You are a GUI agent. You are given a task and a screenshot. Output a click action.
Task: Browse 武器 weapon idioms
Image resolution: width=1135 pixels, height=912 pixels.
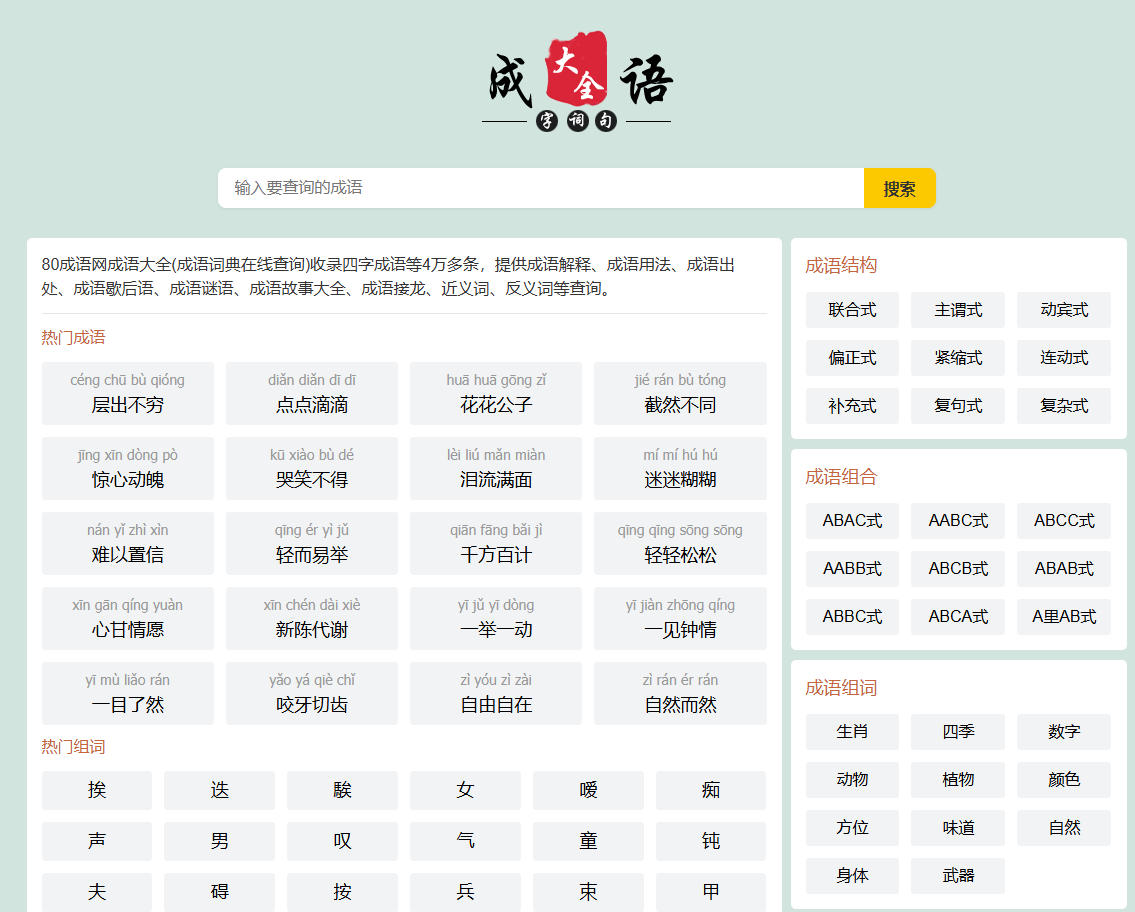point(958,876)
